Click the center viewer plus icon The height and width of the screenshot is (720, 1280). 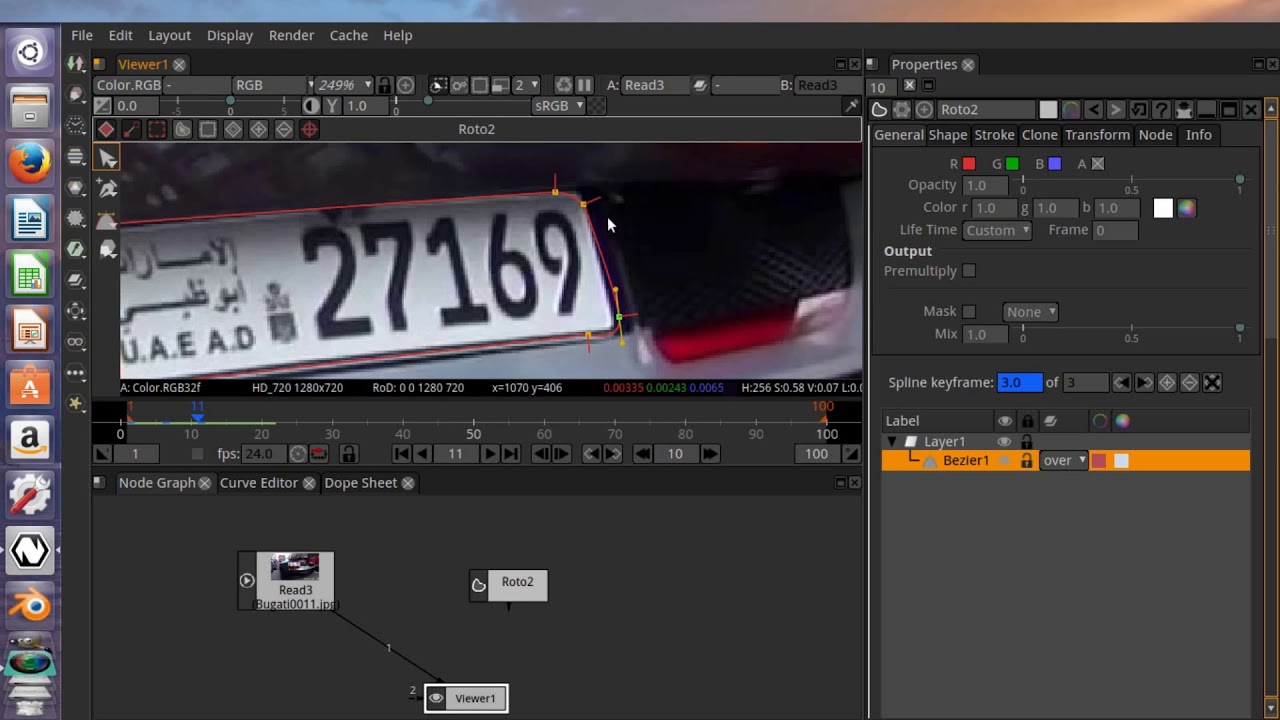(x=405, y=85)
